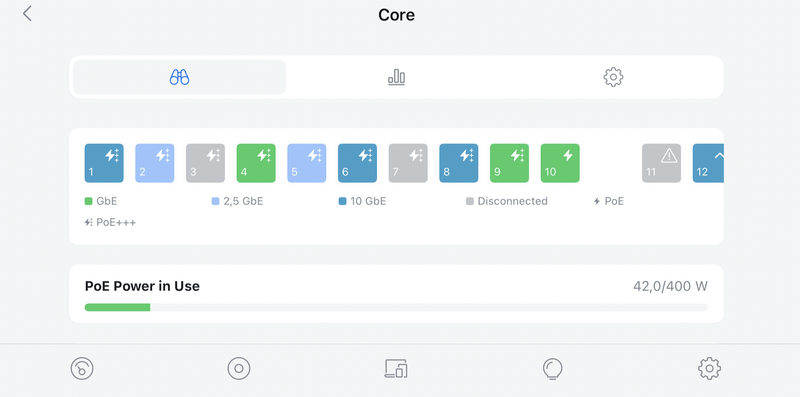Open the bottom bar settings gear
This screenshot has height=397, width=800.
[x=709, y=368]
